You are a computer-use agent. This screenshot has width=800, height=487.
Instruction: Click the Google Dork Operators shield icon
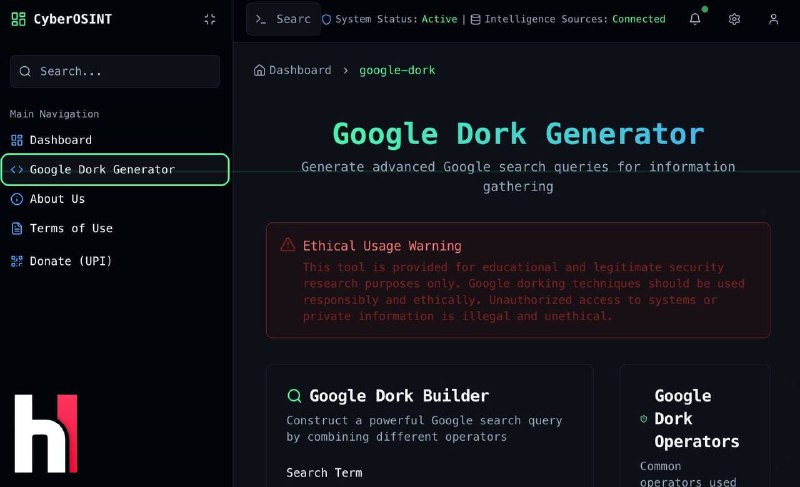(644, 419)
